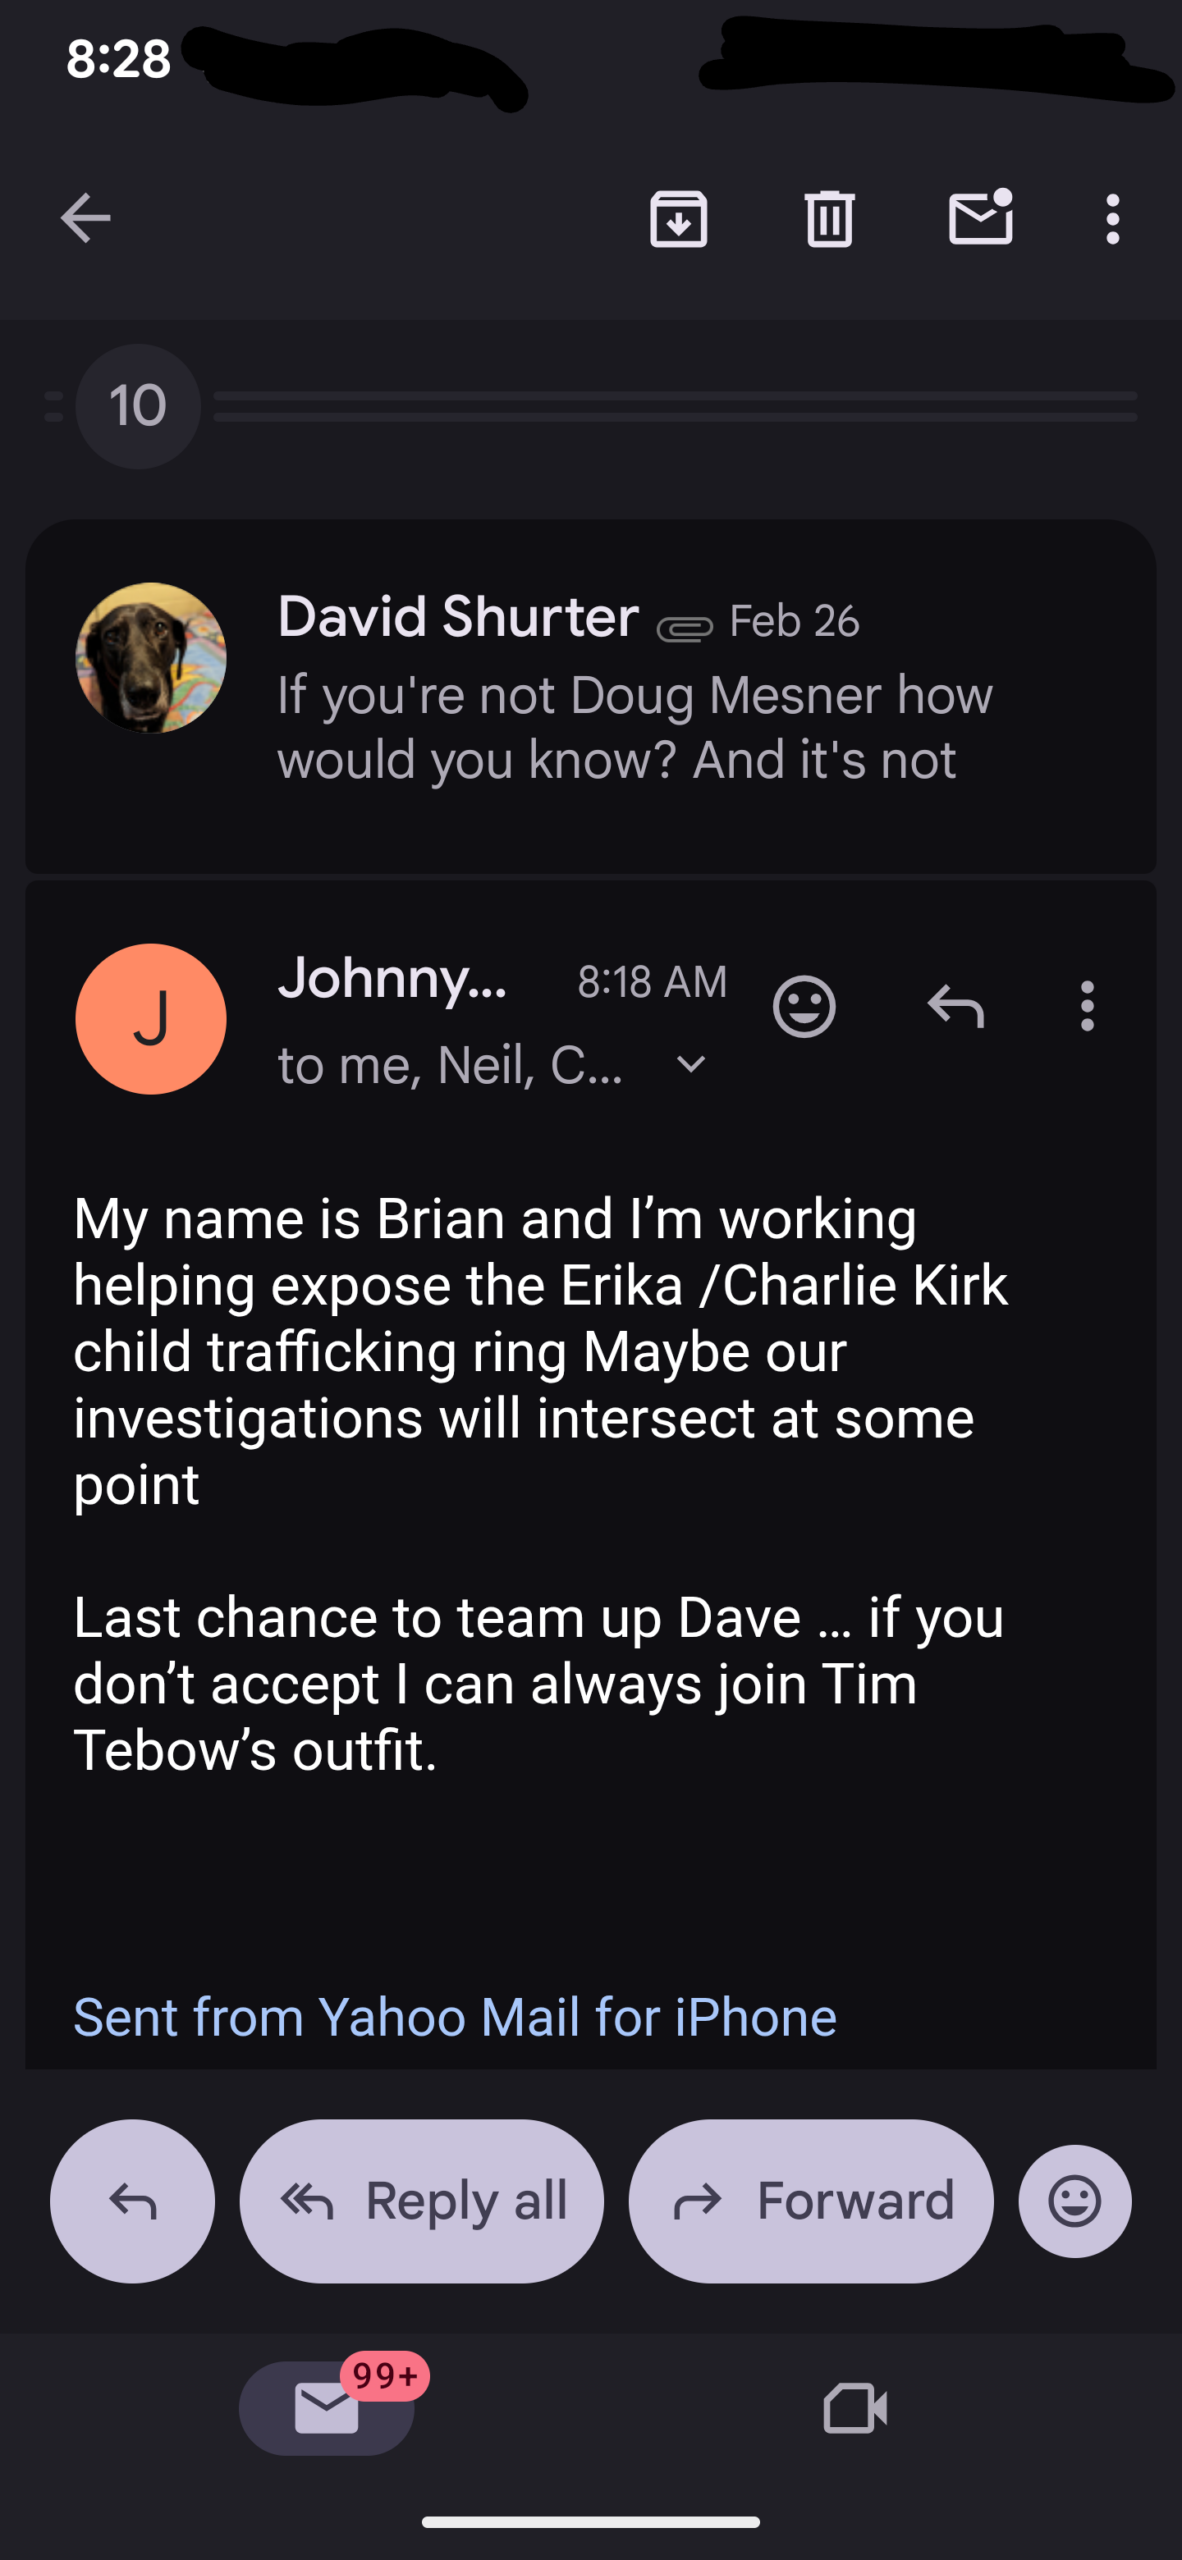This screenshot has height=2560, width=1182.
Task: Tap Johnny's orange J avatar
Action: [151, 1019]
